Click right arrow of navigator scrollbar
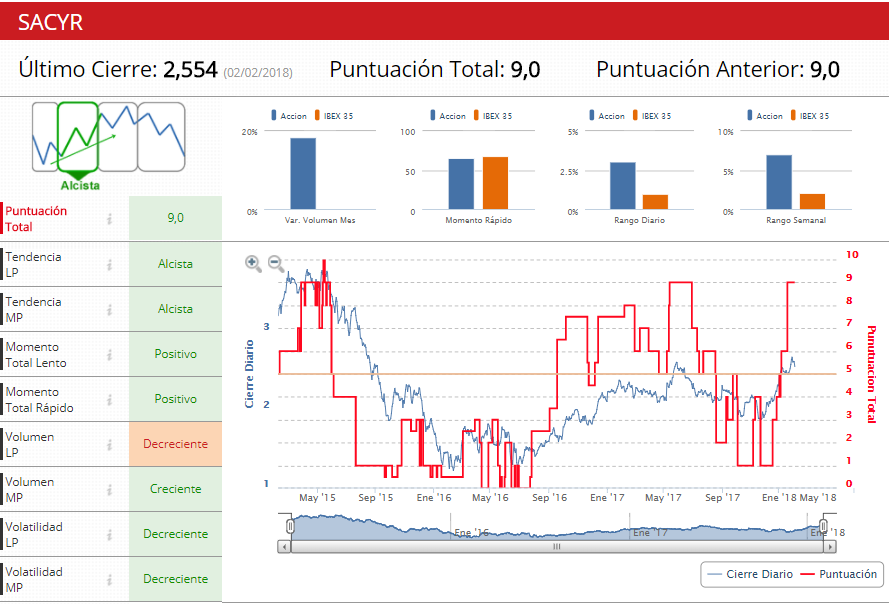Screen dimensions: 891x604 830,547
